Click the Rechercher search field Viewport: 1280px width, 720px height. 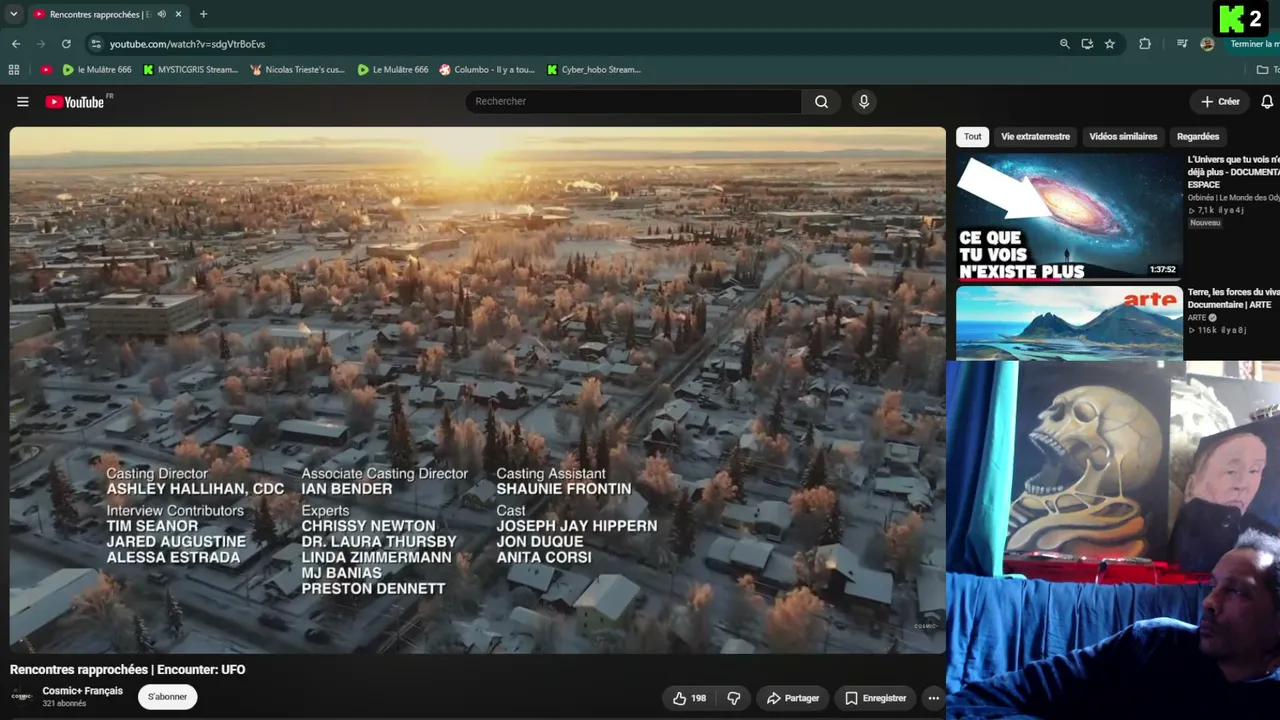(634, 101)
